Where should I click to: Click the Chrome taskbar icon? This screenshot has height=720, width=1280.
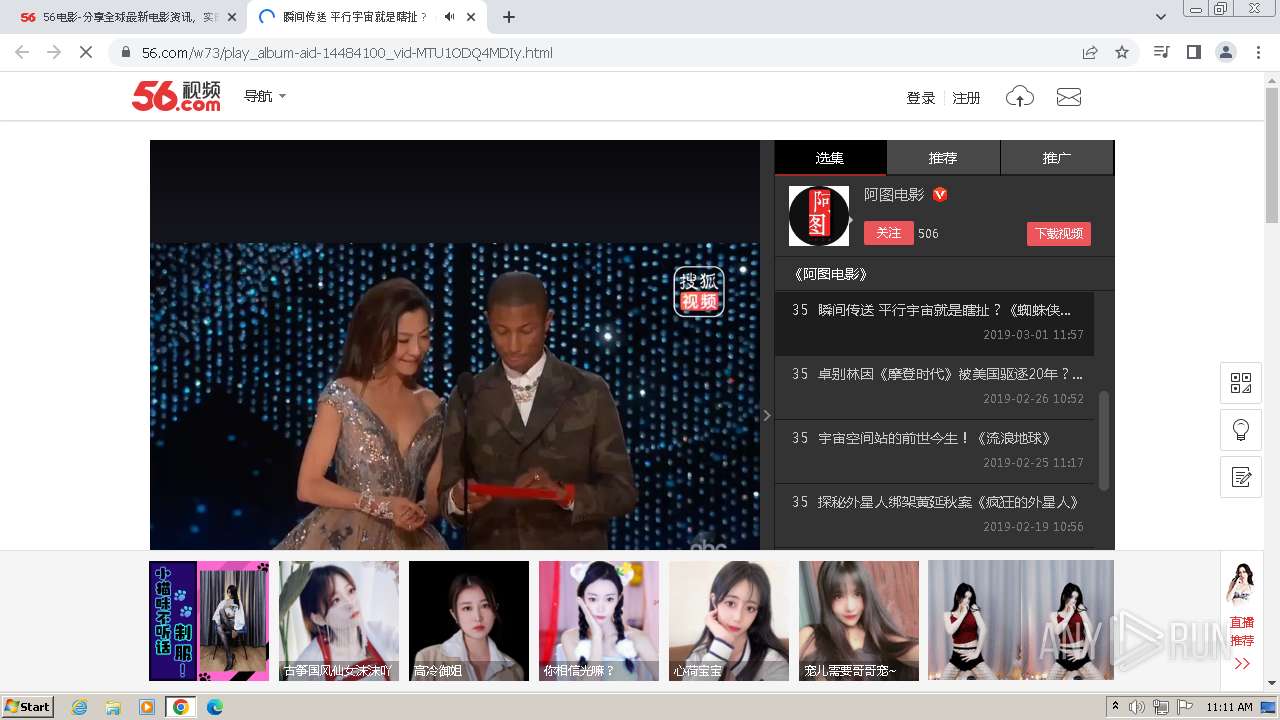click(181, 707)
